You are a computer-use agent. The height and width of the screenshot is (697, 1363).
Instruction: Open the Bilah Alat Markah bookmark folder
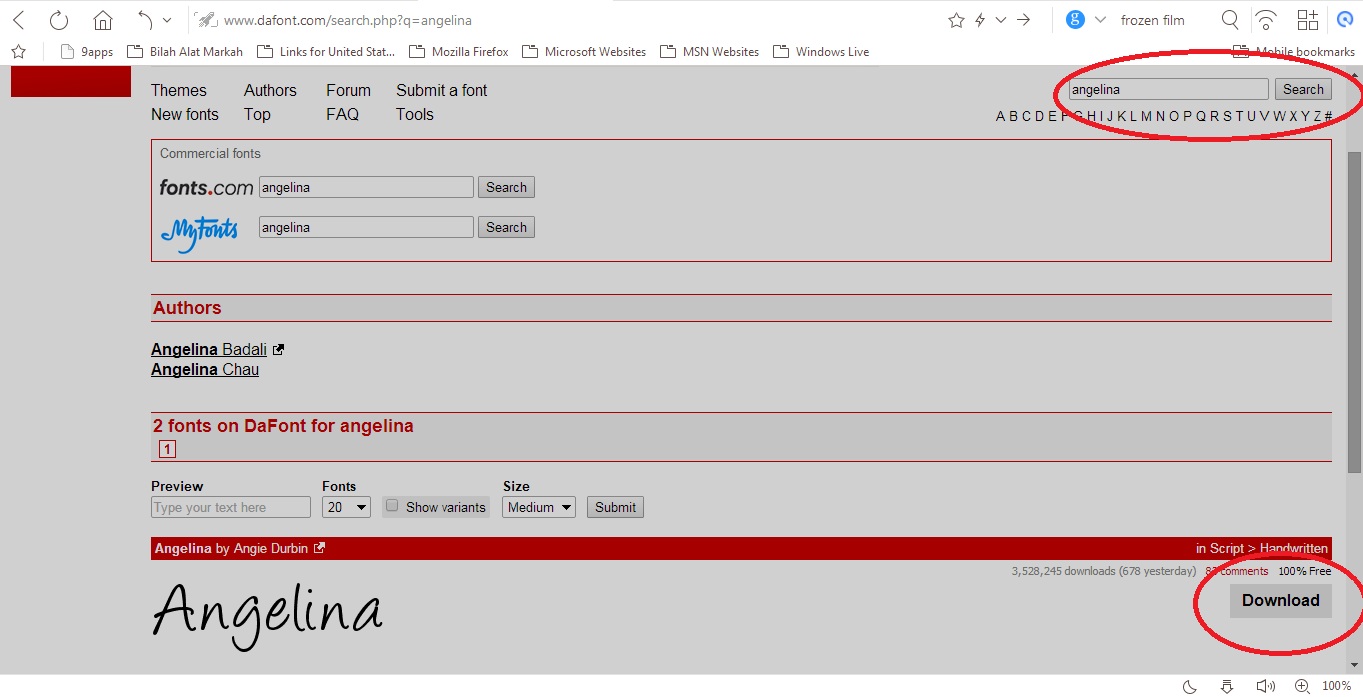tap(185, 51)
